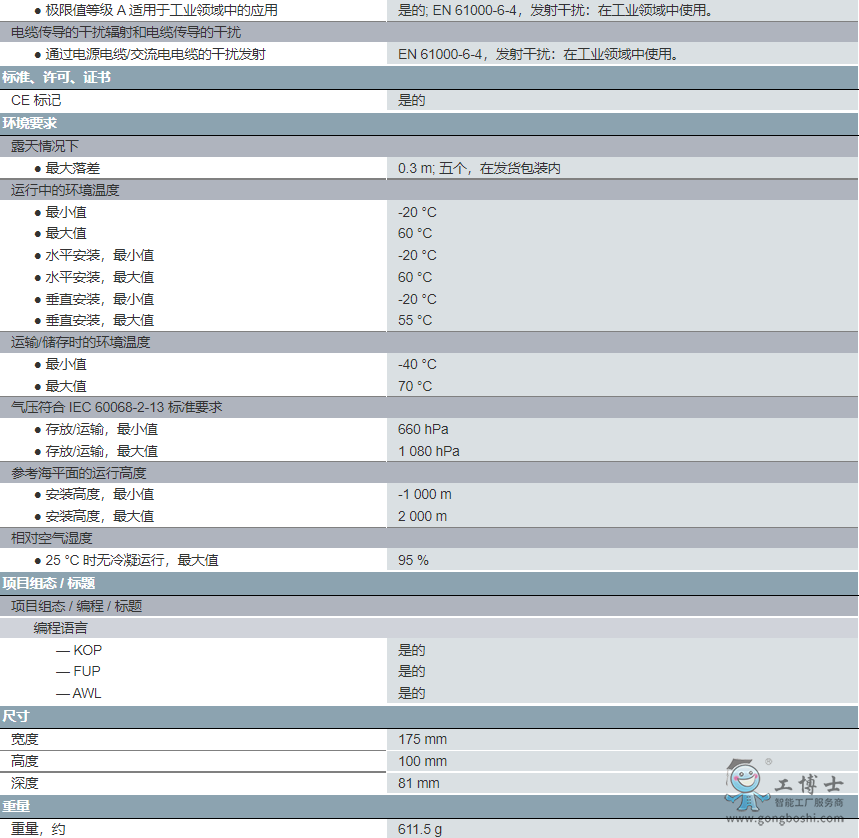Screen dimensions: 859x838
Task: Select the 标准、许可、证书 section header
Action: (x=56, y=77)
